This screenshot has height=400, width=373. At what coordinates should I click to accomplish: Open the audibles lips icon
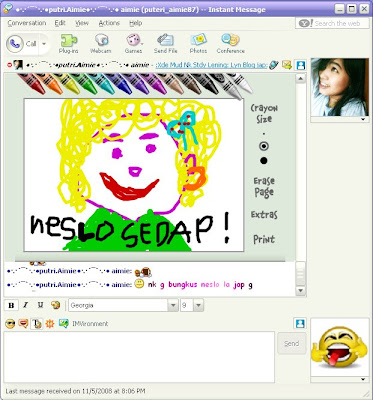23,323
